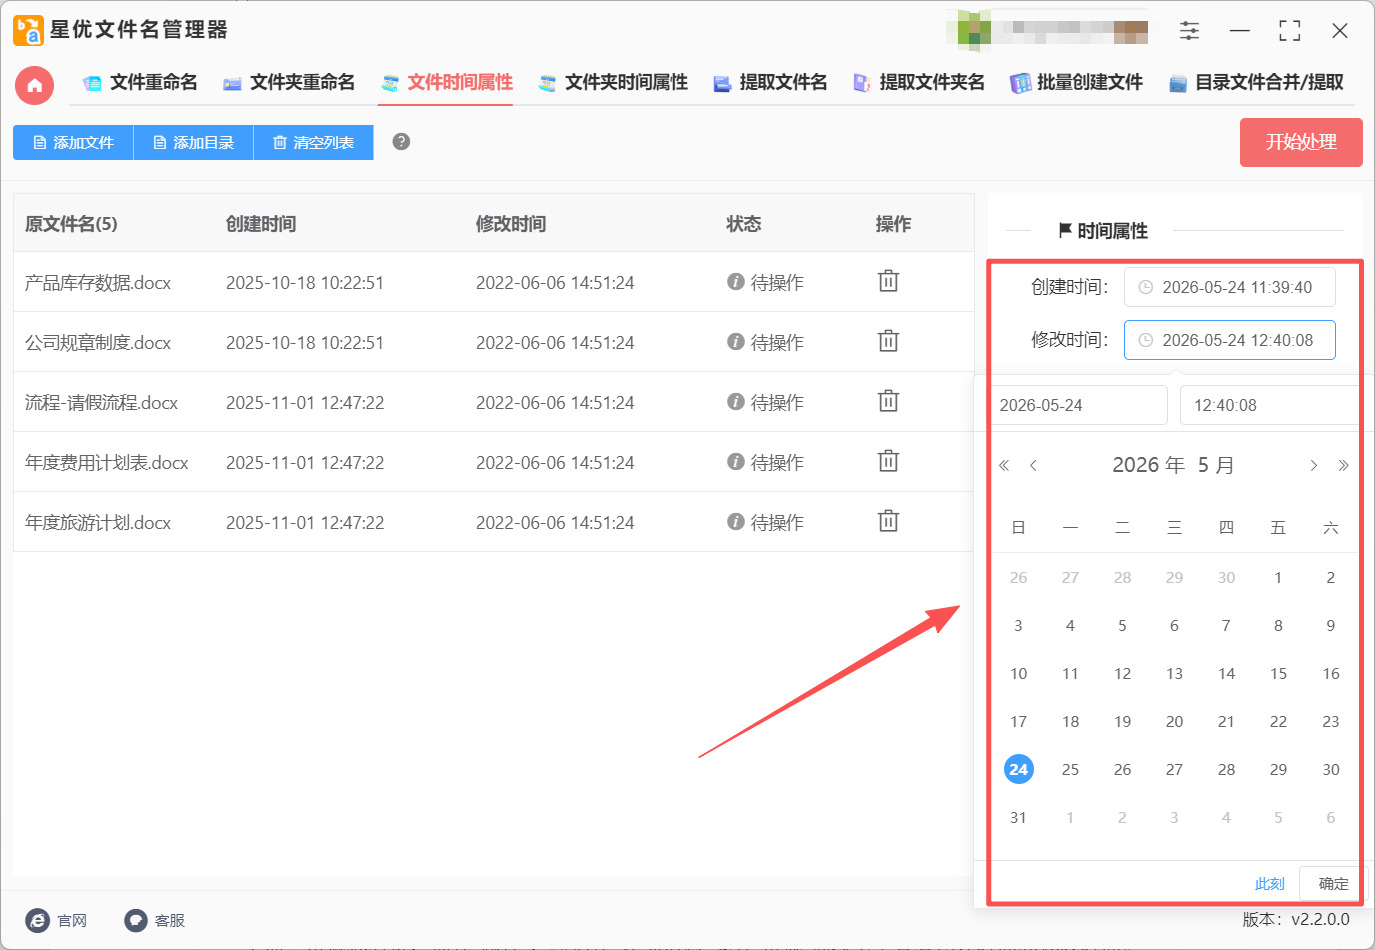Switch to 文件重命名 tab
The width and height of the screenshot is (1375, 950).
[140, 83]
